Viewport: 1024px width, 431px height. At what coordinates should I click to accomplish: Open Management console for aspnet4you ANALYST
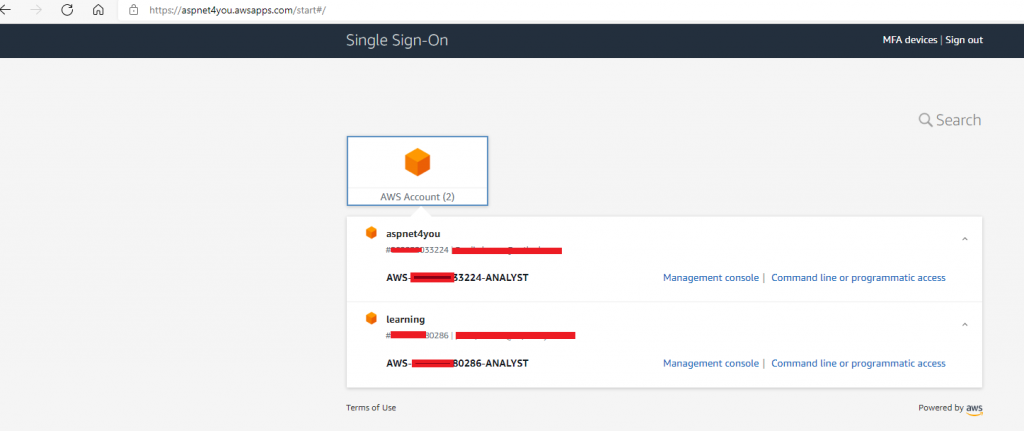711,278
